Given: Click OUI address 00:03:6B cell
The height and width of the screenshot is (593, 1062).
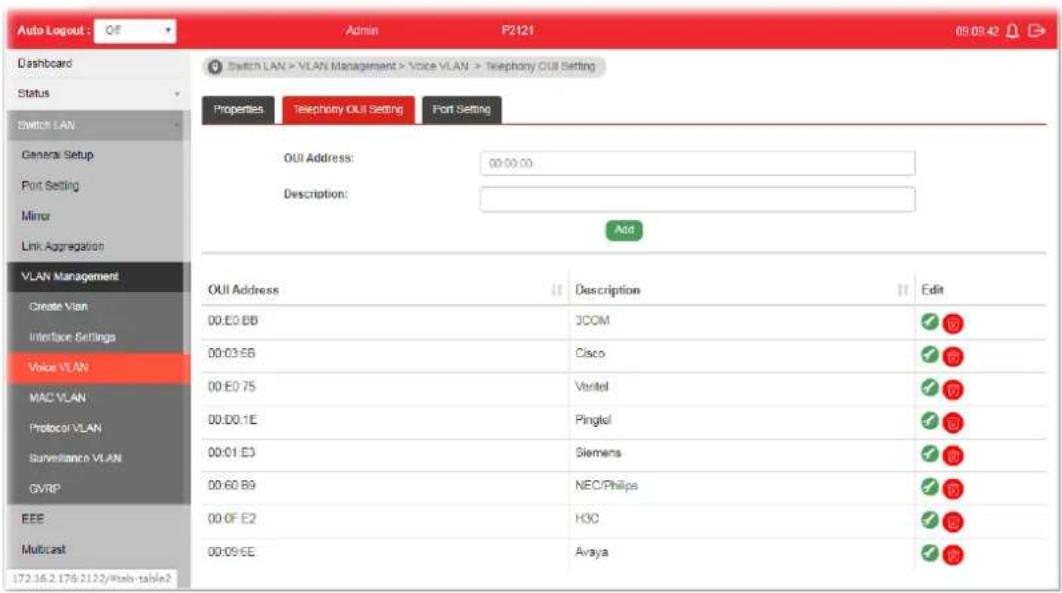Looking at the screenshot, I should 232,353.
